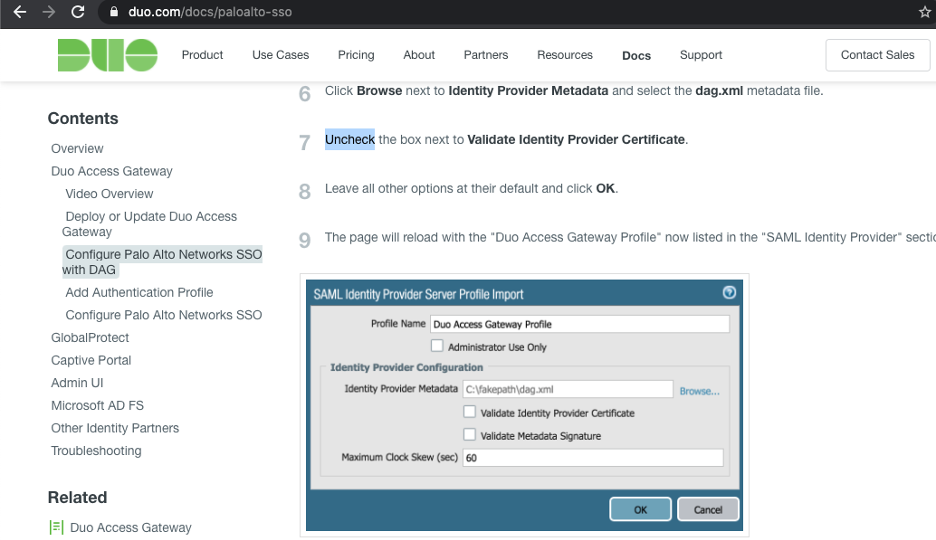Go to Video Overview section
This screenshot has width=936, height=540.
(109, 194)
